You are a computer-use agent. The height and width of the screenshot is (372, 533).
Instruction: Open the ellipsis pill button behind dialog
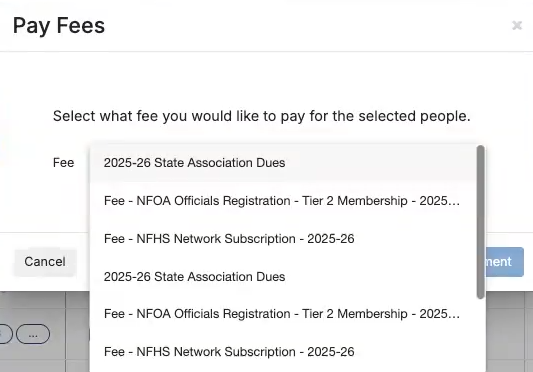pyautogui.click(x=33, y=334)
